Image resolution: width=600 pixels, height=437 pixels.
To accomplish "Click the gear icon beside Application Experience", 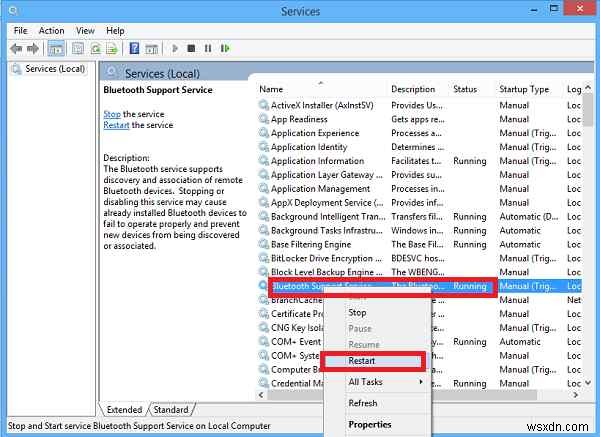I will (263, 133).
